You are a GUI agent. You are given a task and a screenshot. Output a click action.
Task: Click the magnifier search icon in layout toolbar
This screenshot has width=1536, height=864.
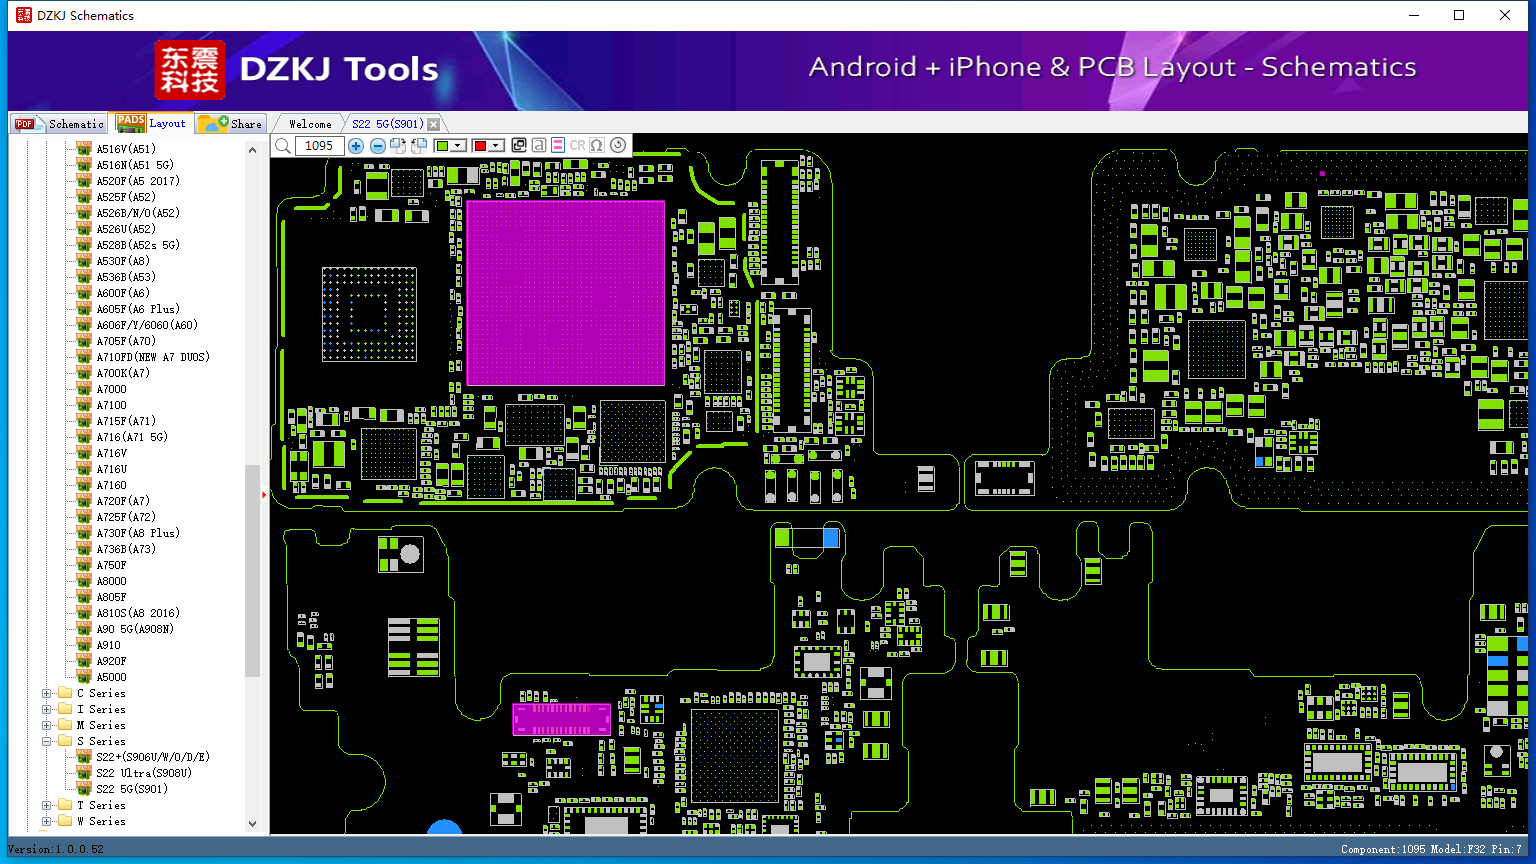(283, 146)
